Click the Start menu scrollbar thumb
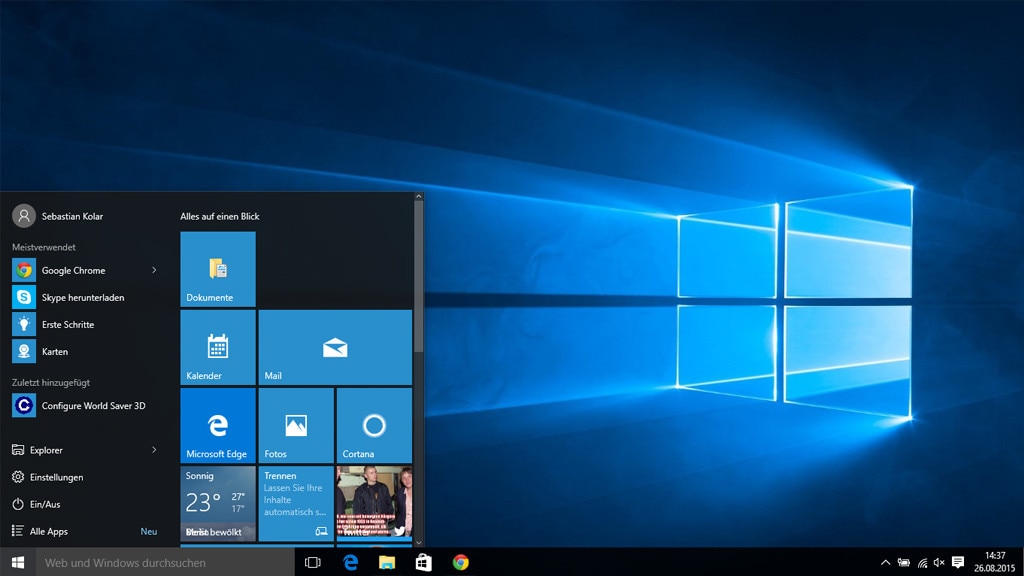Image resolution: width=1024 pixels, height=576 pixels. point(419,277)
